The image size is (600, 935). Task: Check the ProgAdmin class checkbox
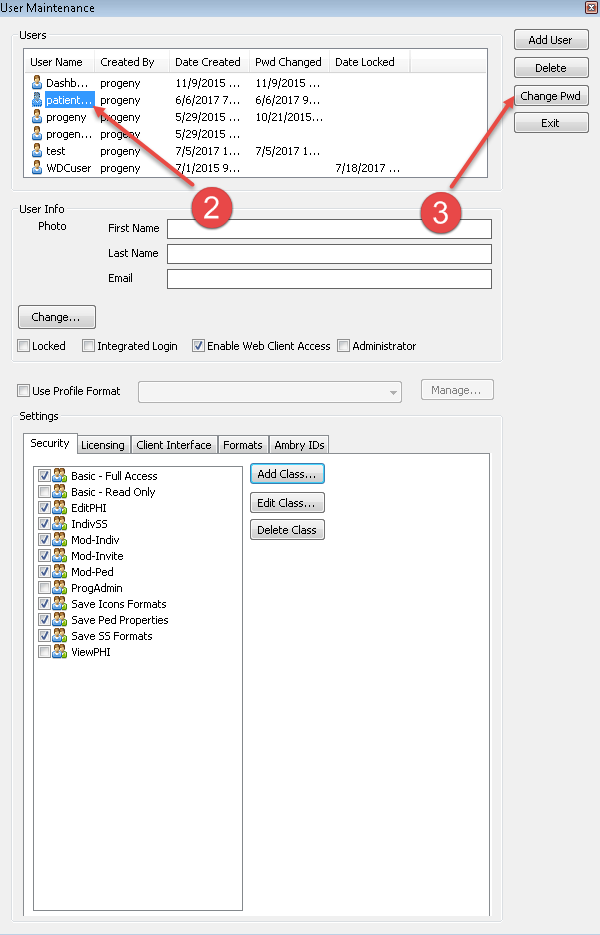[44, 587]
